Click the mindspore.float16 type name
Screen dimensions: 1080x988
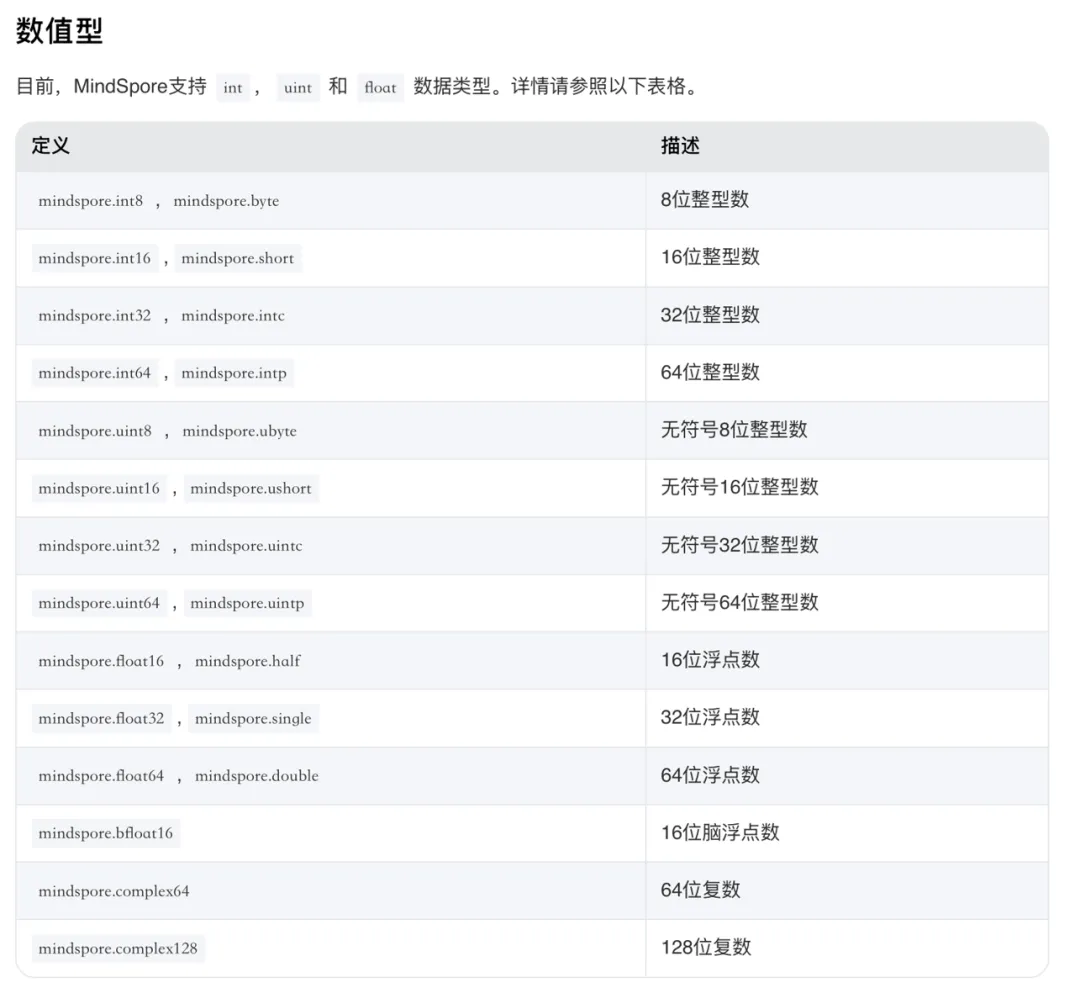point(101,662)
